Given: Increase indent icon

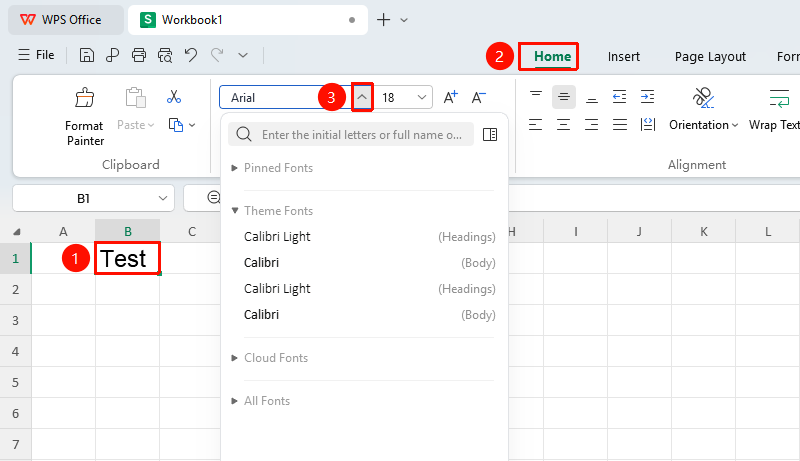Looking at the screenshot, I should tap(647, 97).
